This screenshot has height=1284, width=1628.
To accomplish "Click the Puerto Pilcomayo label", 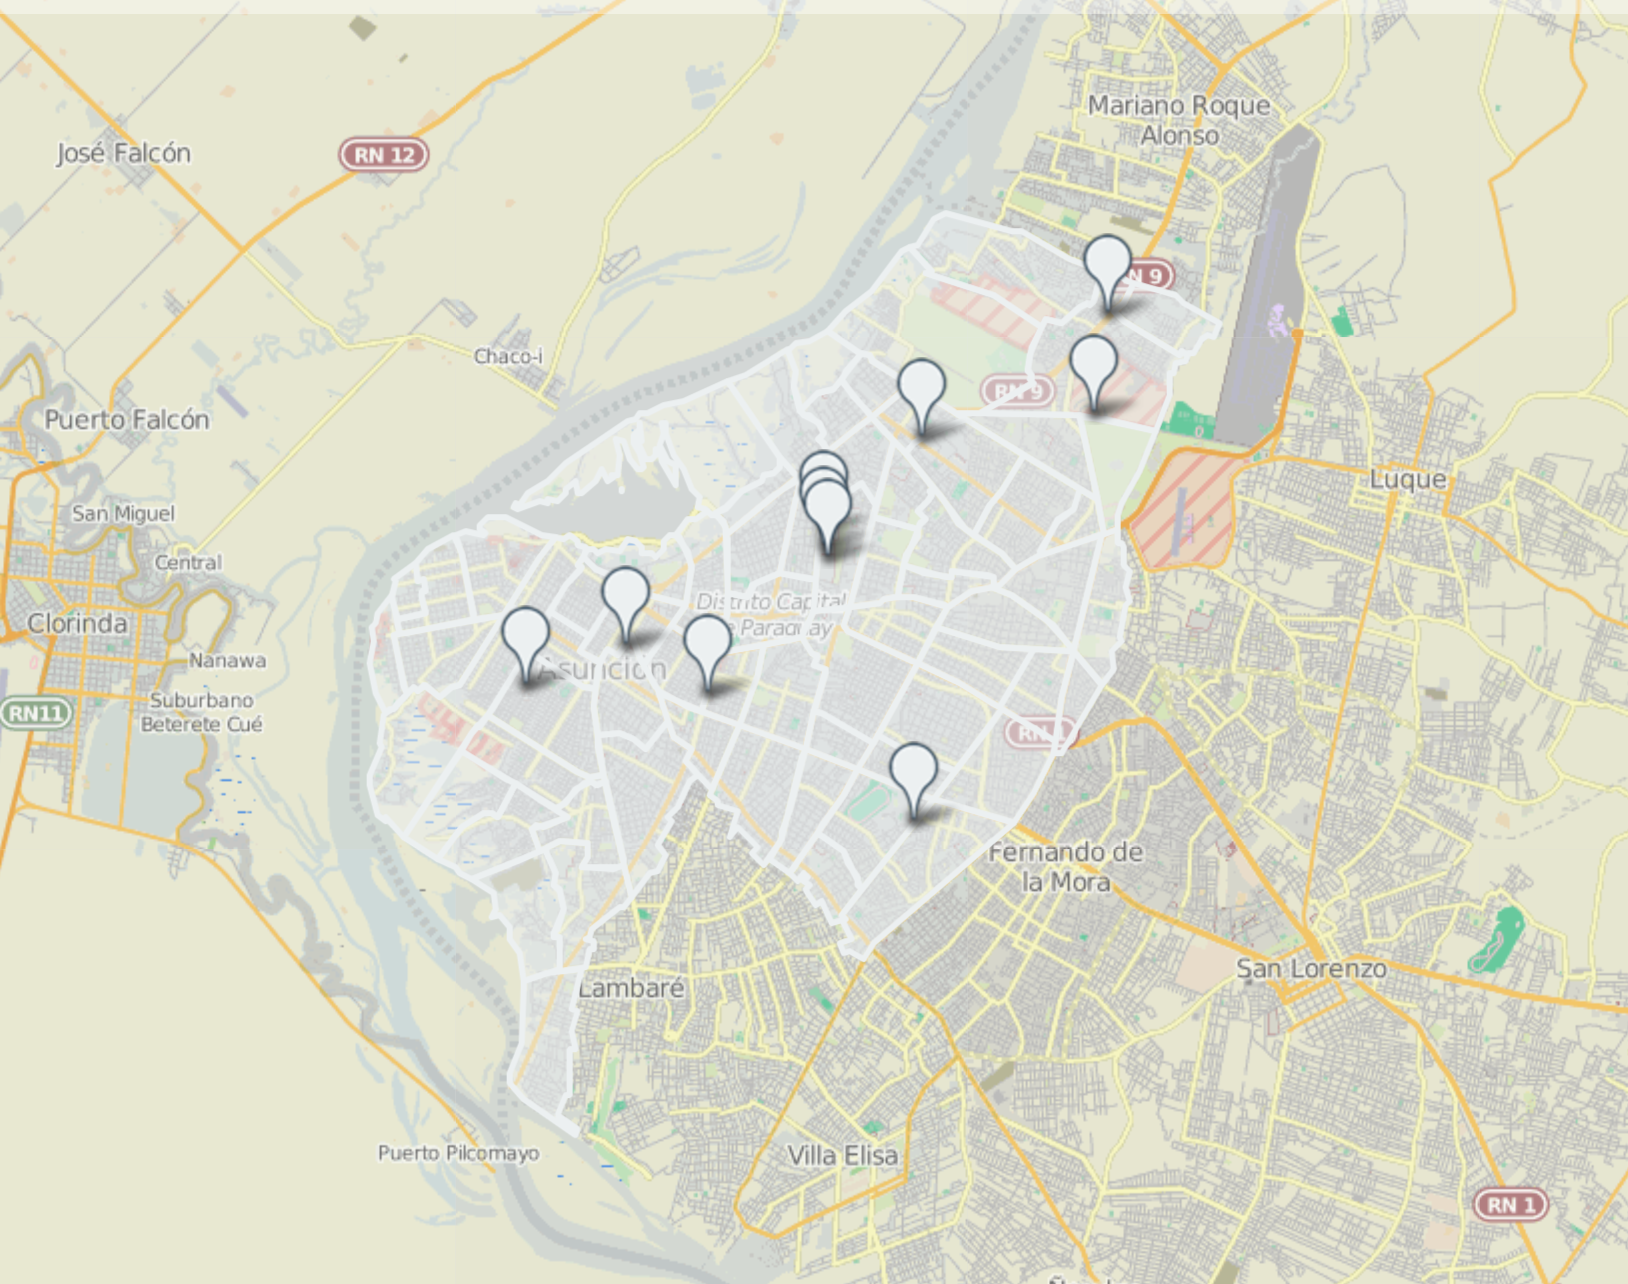I will pyautogui.click(x=458, y=1153).
